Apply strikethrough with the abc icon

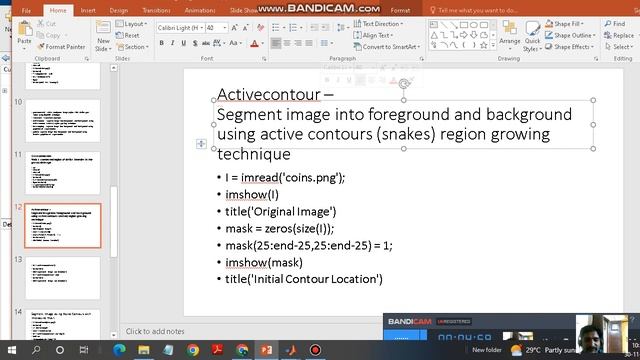(206, 43)
